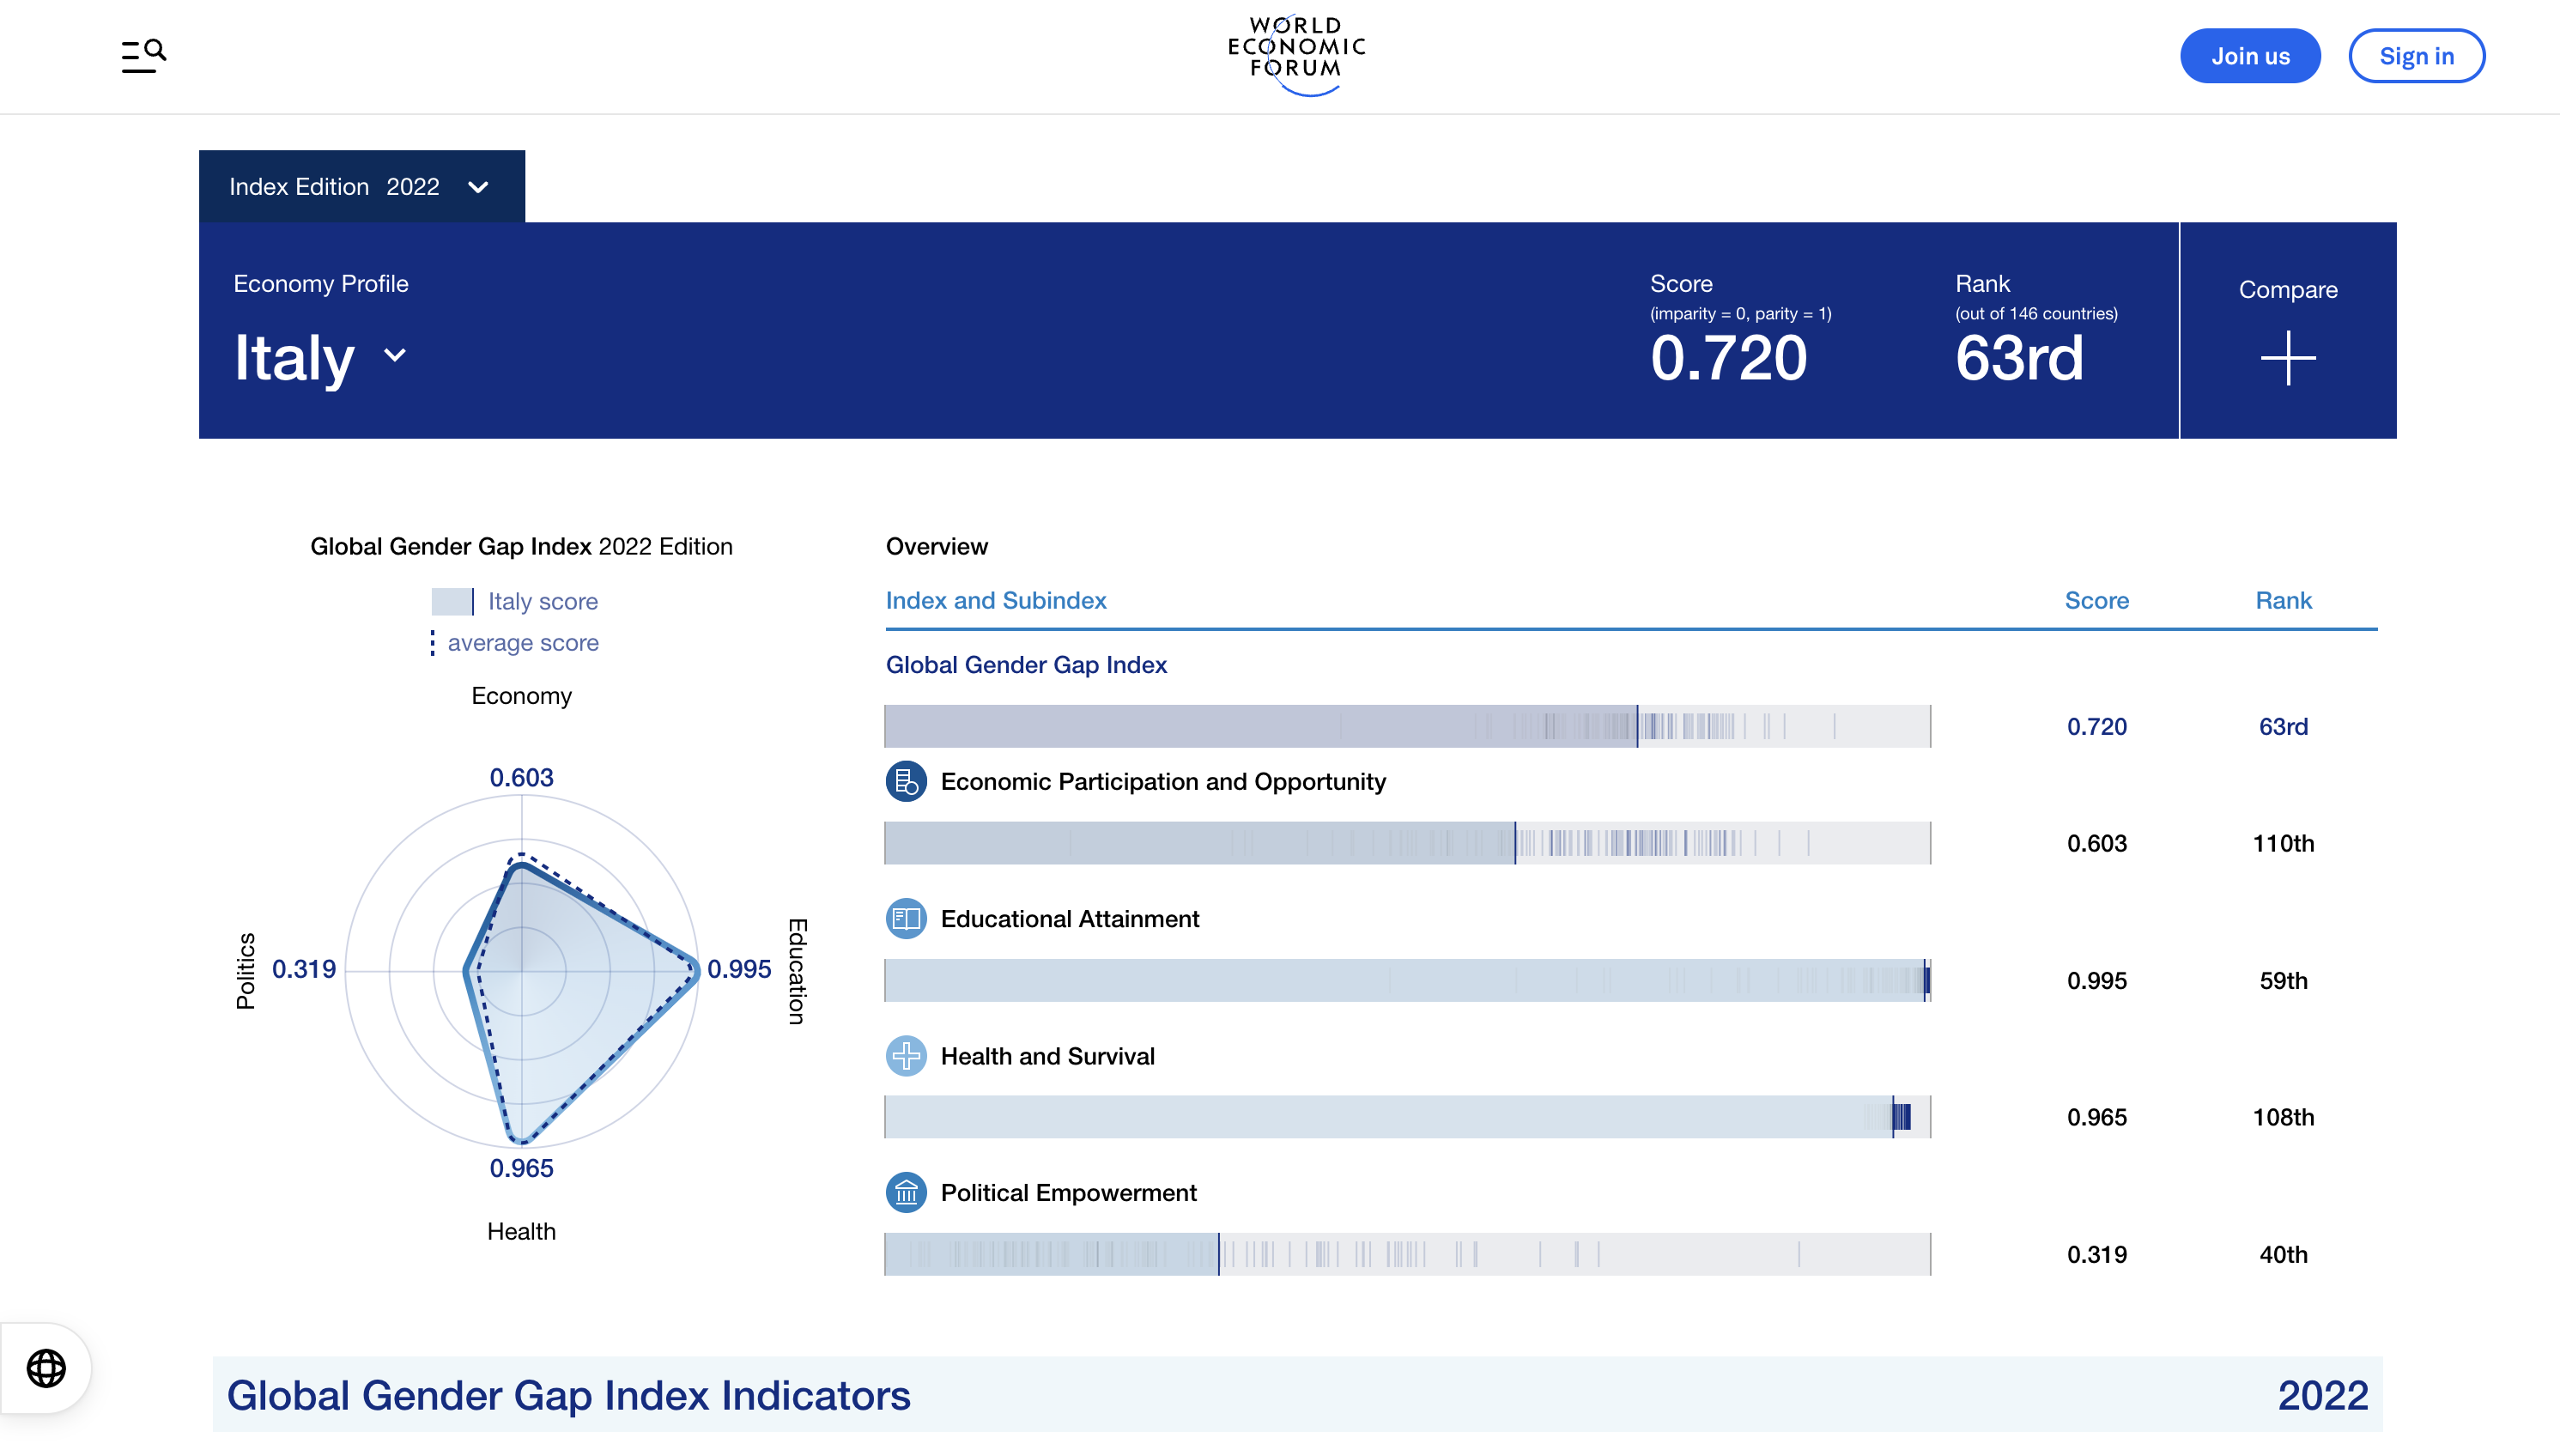
Task: Toggle the Global Gender Gap Index distribution bar
Action: pyautogui.click(x=1408, y=726)
